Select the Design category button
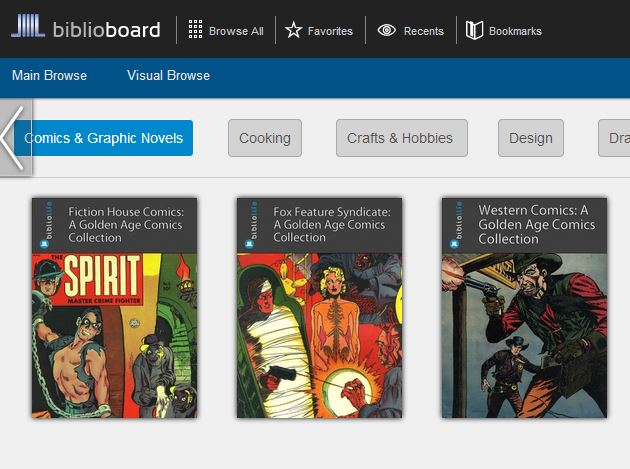 pos(531,138)
